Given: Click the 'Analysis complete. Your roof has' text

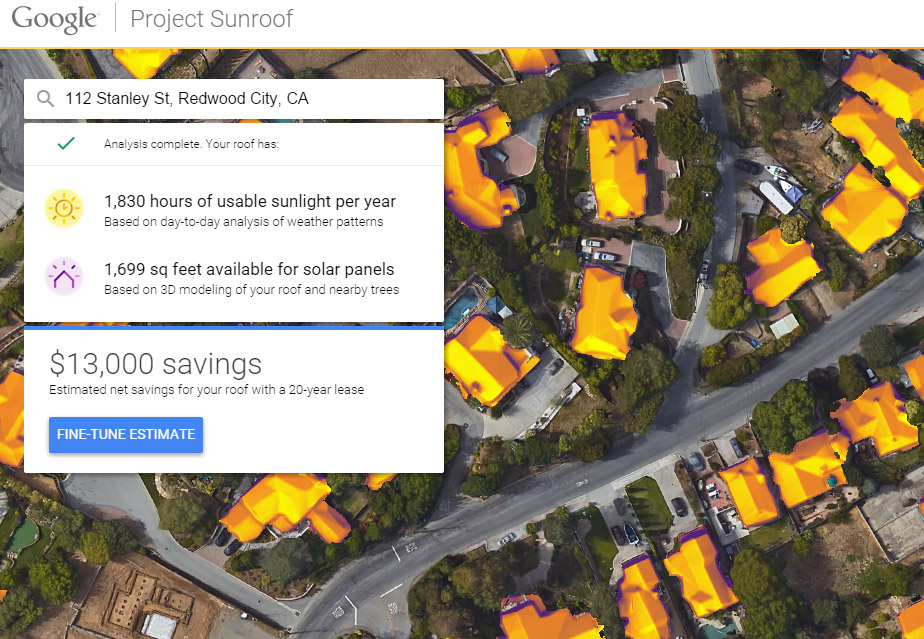Looking at the screenshot, I should 190,144.
